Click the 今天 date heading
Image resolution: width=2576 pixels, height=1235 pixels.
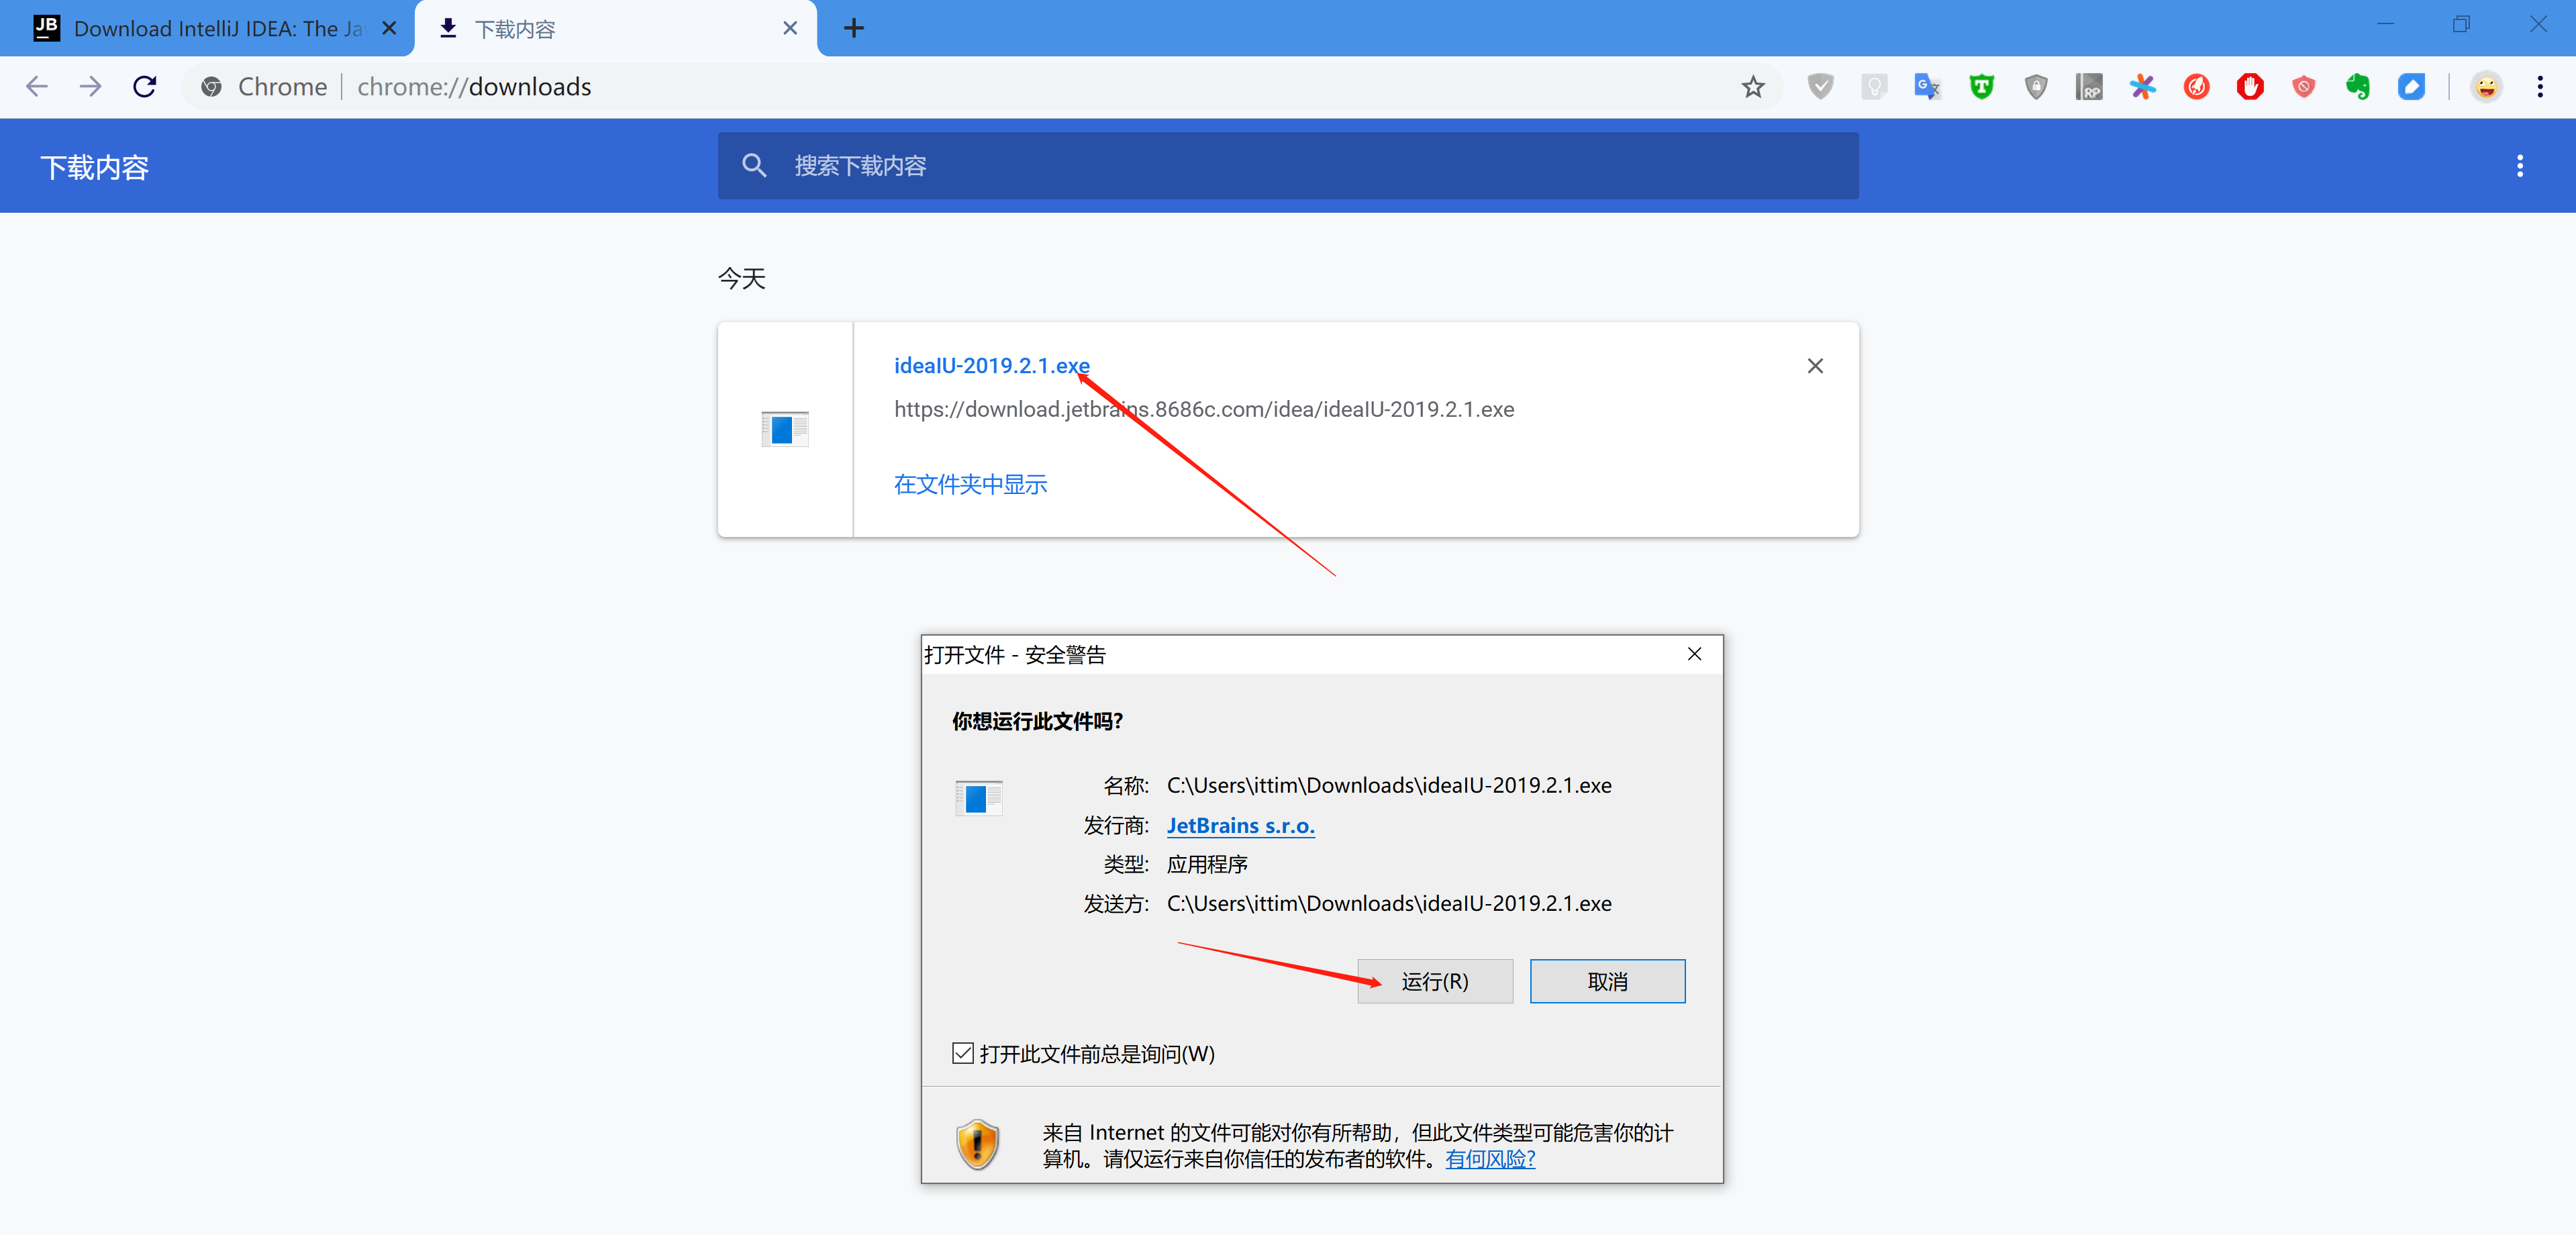click(742, 279)
